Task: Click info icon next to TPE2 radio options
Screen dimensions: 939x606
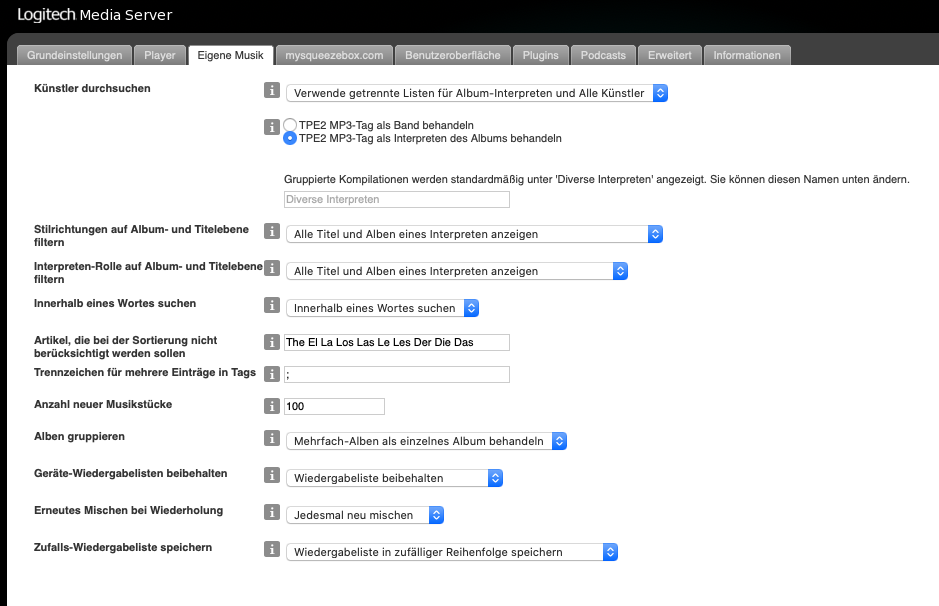Action: click(271, 127)
